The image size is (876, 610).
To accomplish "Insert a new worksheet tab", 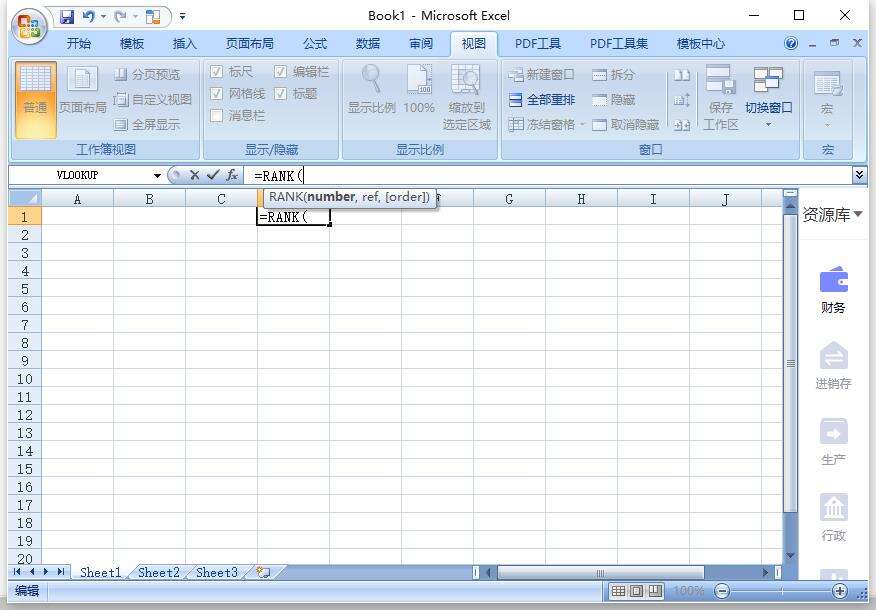I will point(263,572).
